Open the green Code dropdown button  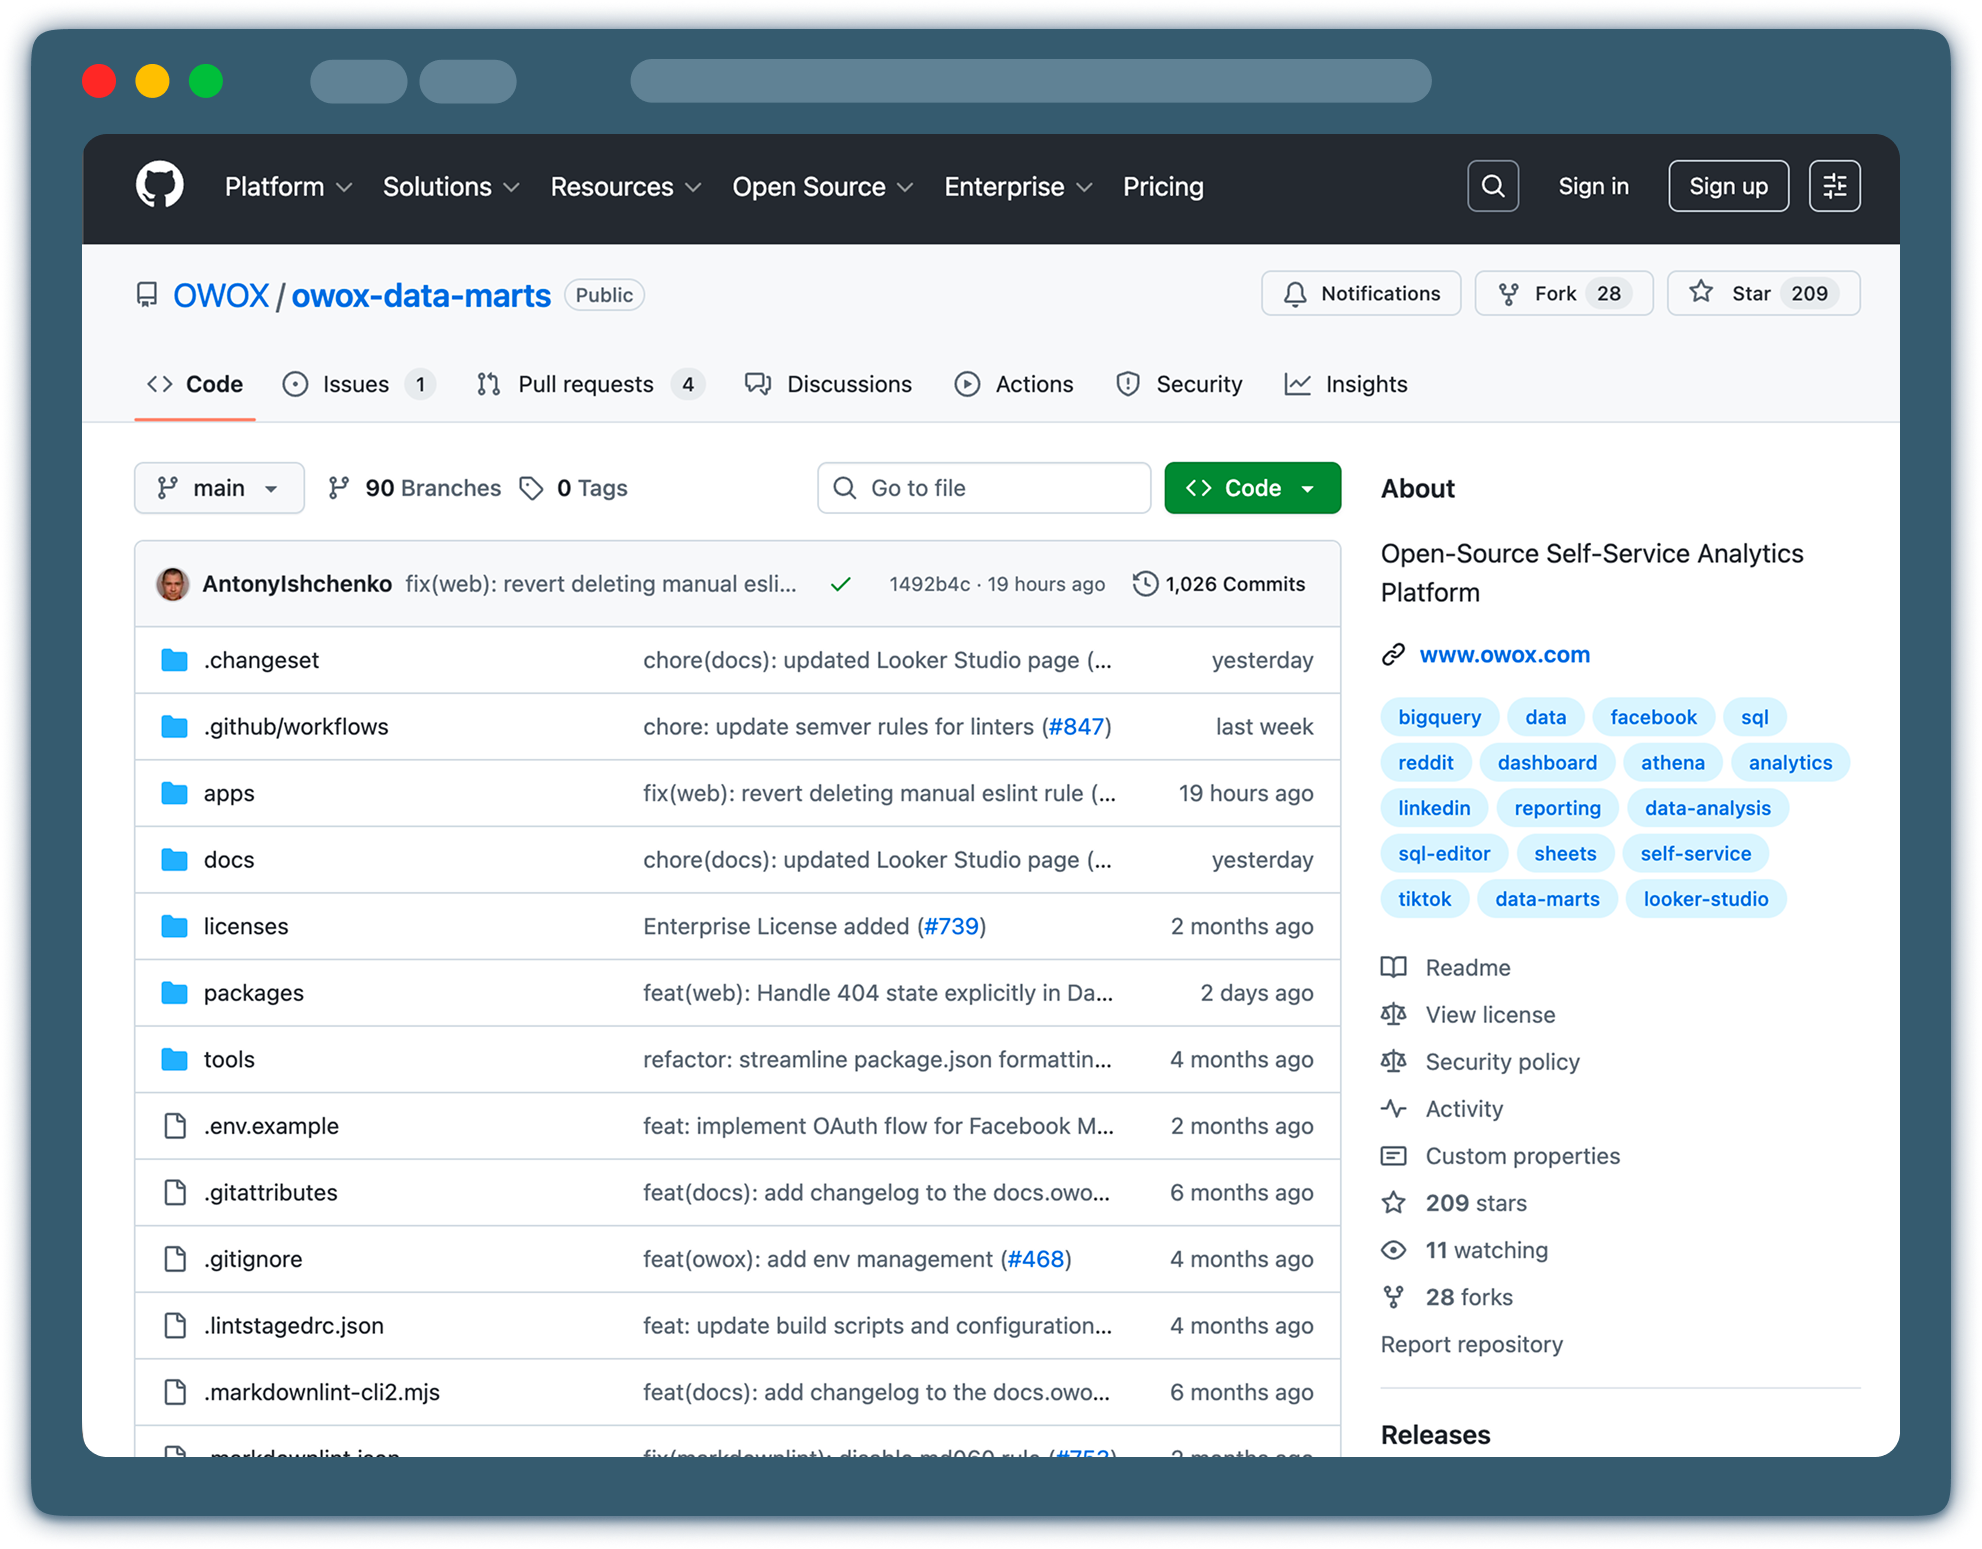(x=1252, y=488)
